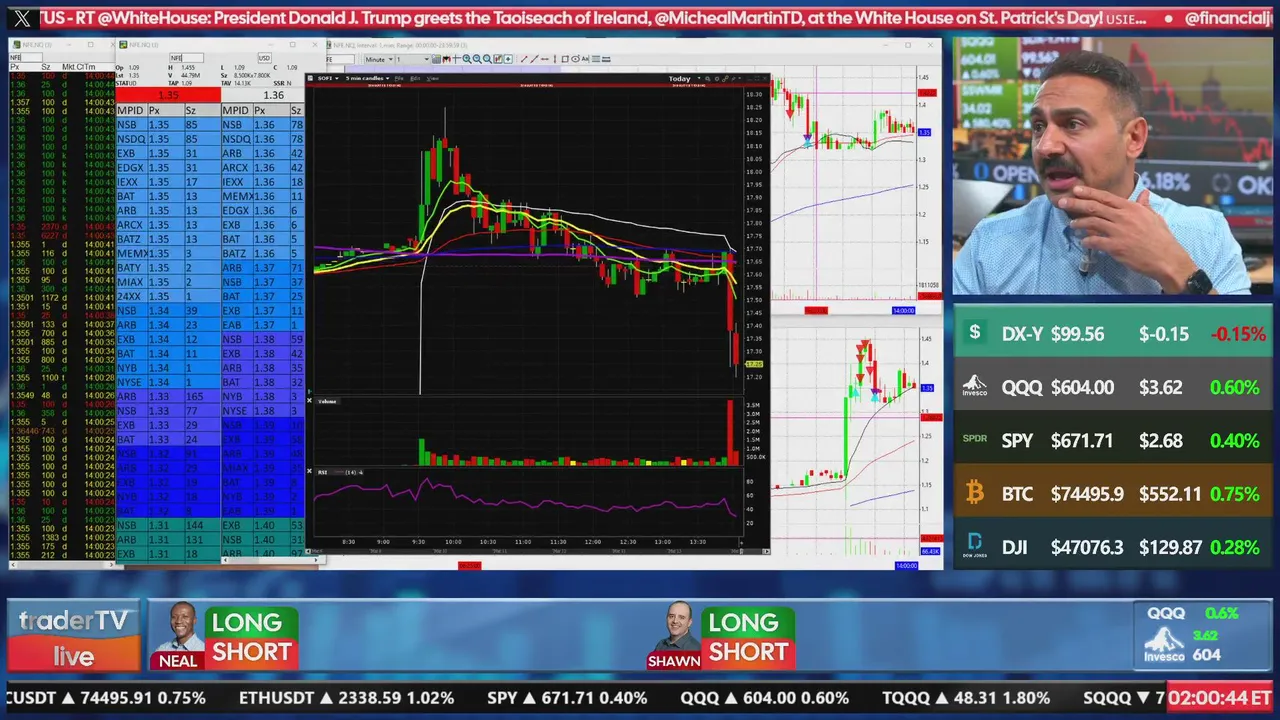Click the last horizontal lines icon in toolbar
The image size is (1280, 720).
click(606, 59)
